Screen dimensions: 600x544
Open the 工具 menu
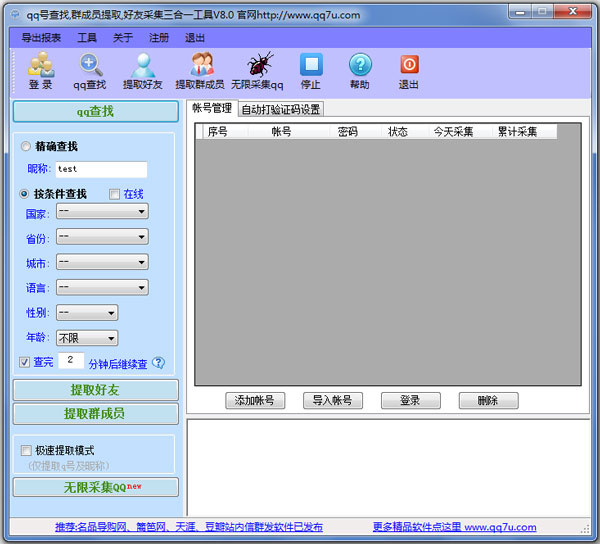pos(87,38)
